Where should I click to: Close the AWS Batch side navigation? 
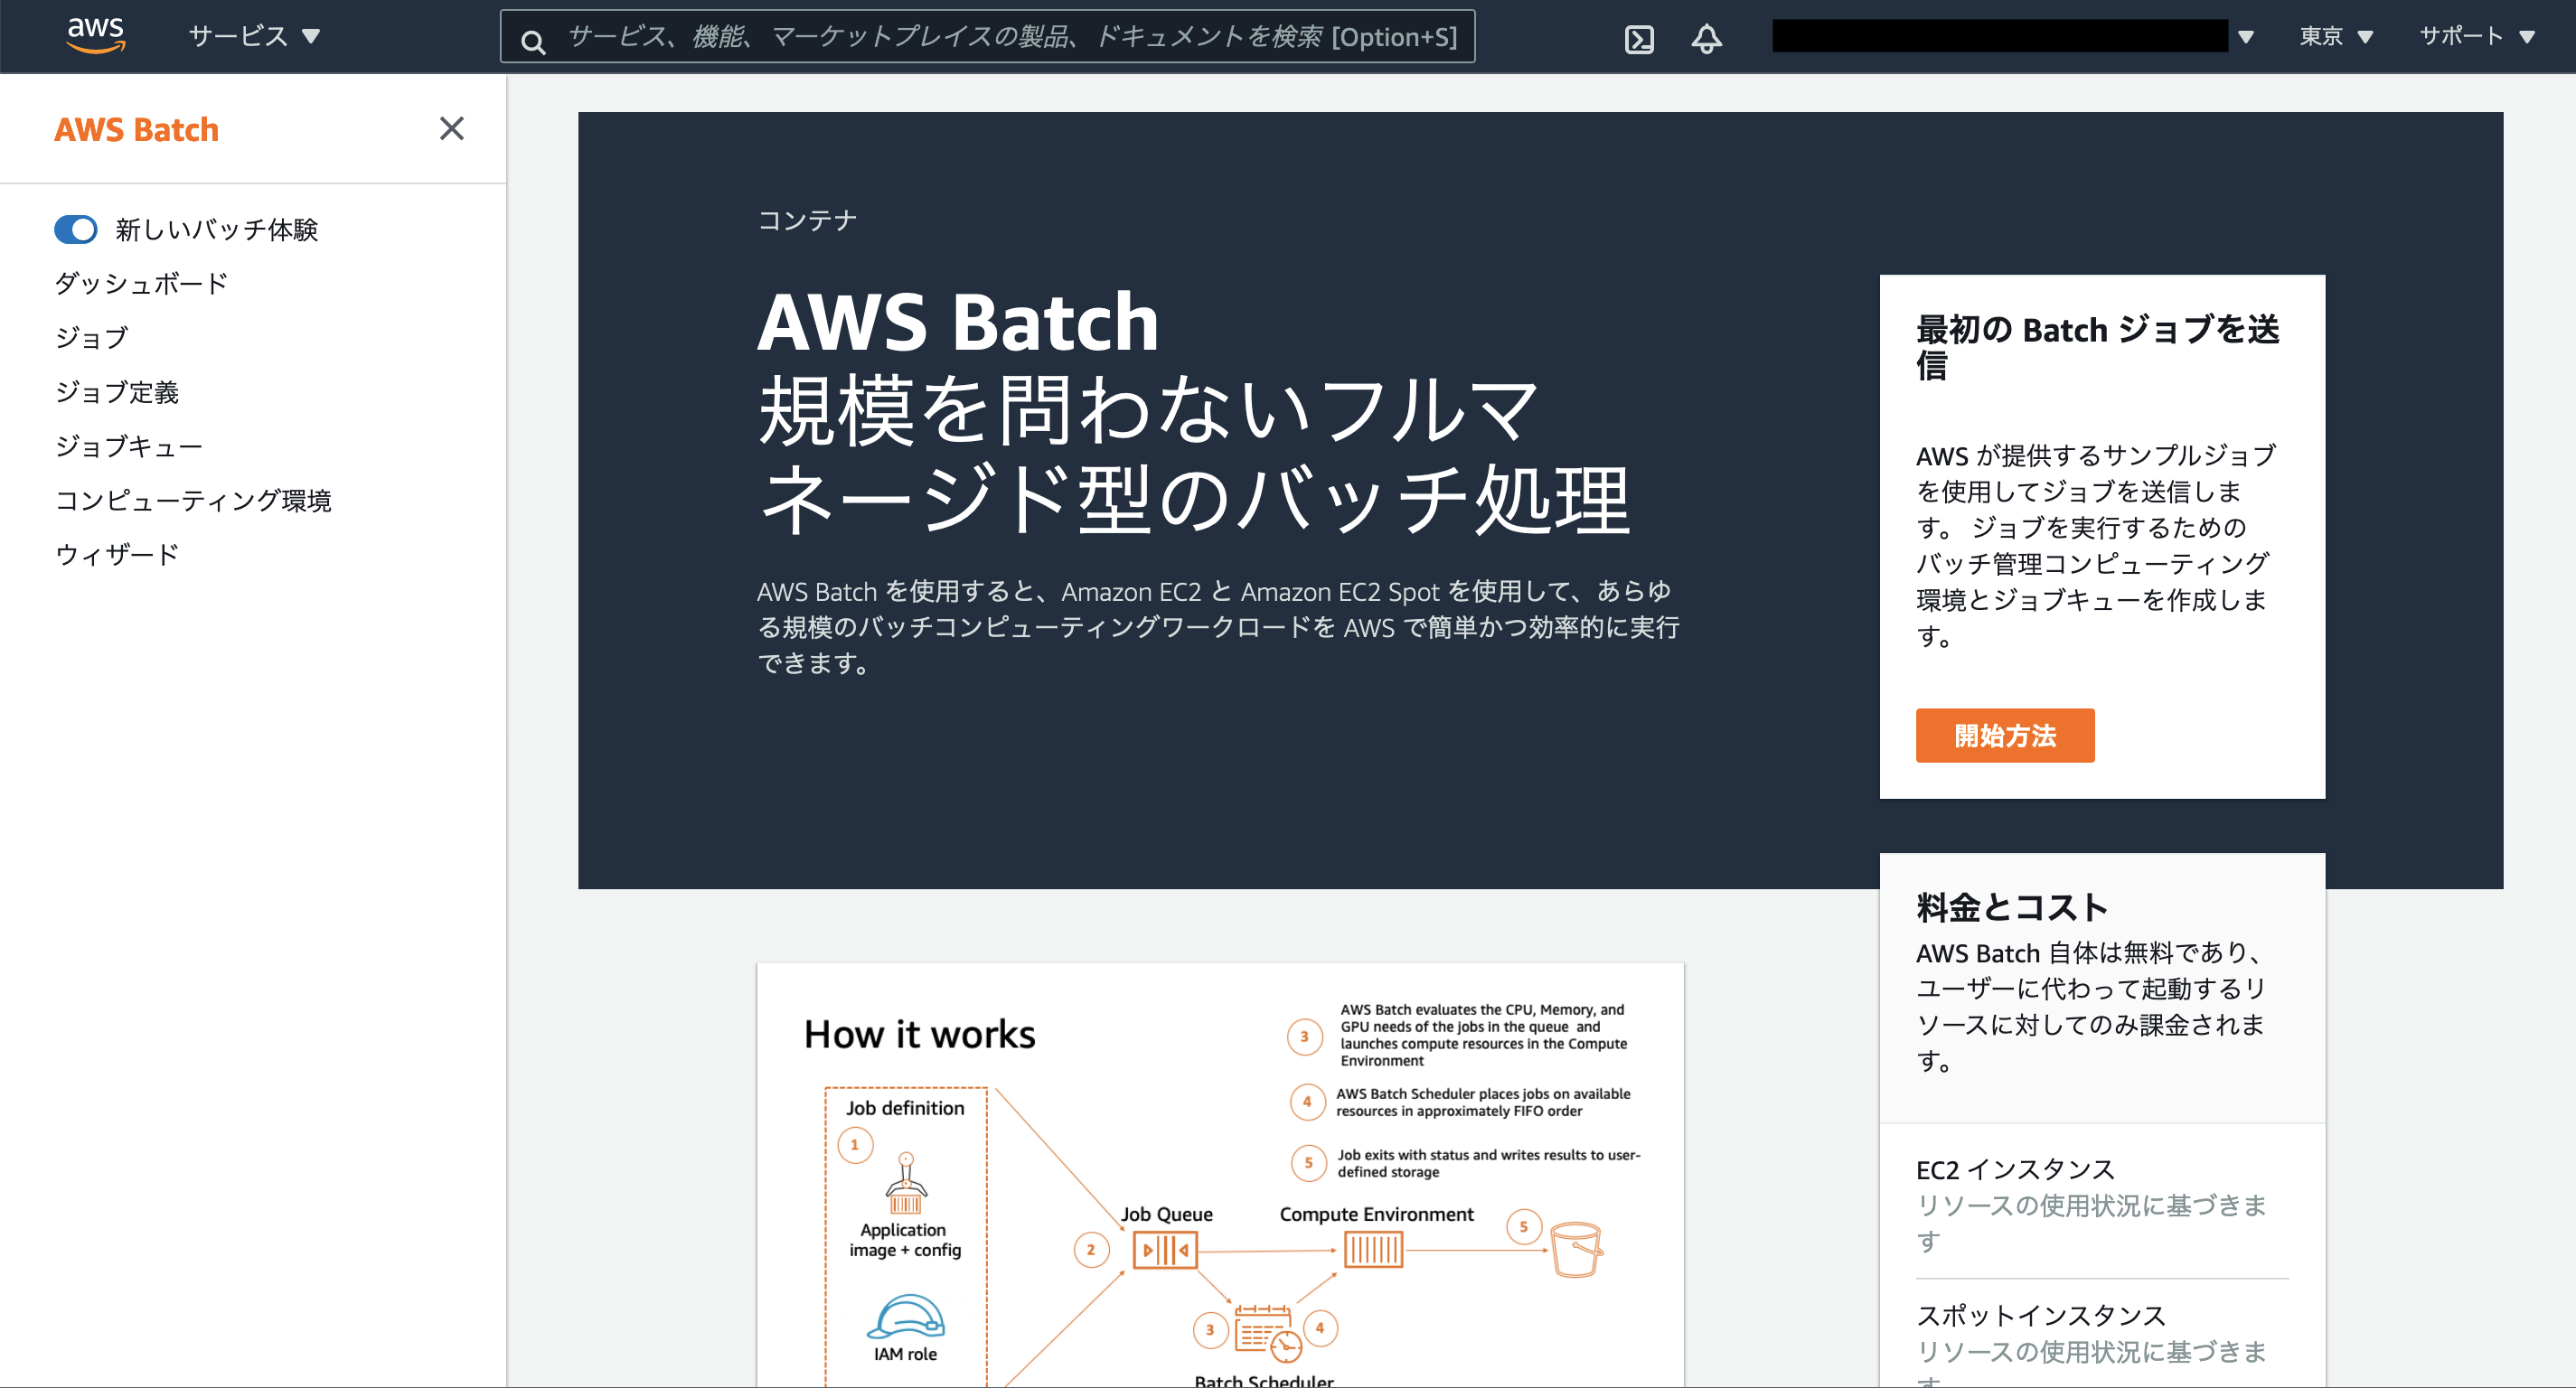[x=451, y=128]
